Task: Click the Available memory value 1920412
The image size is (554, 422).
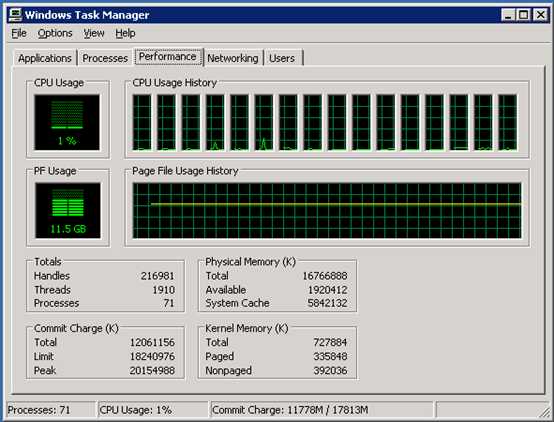Action: pos(328,290)
